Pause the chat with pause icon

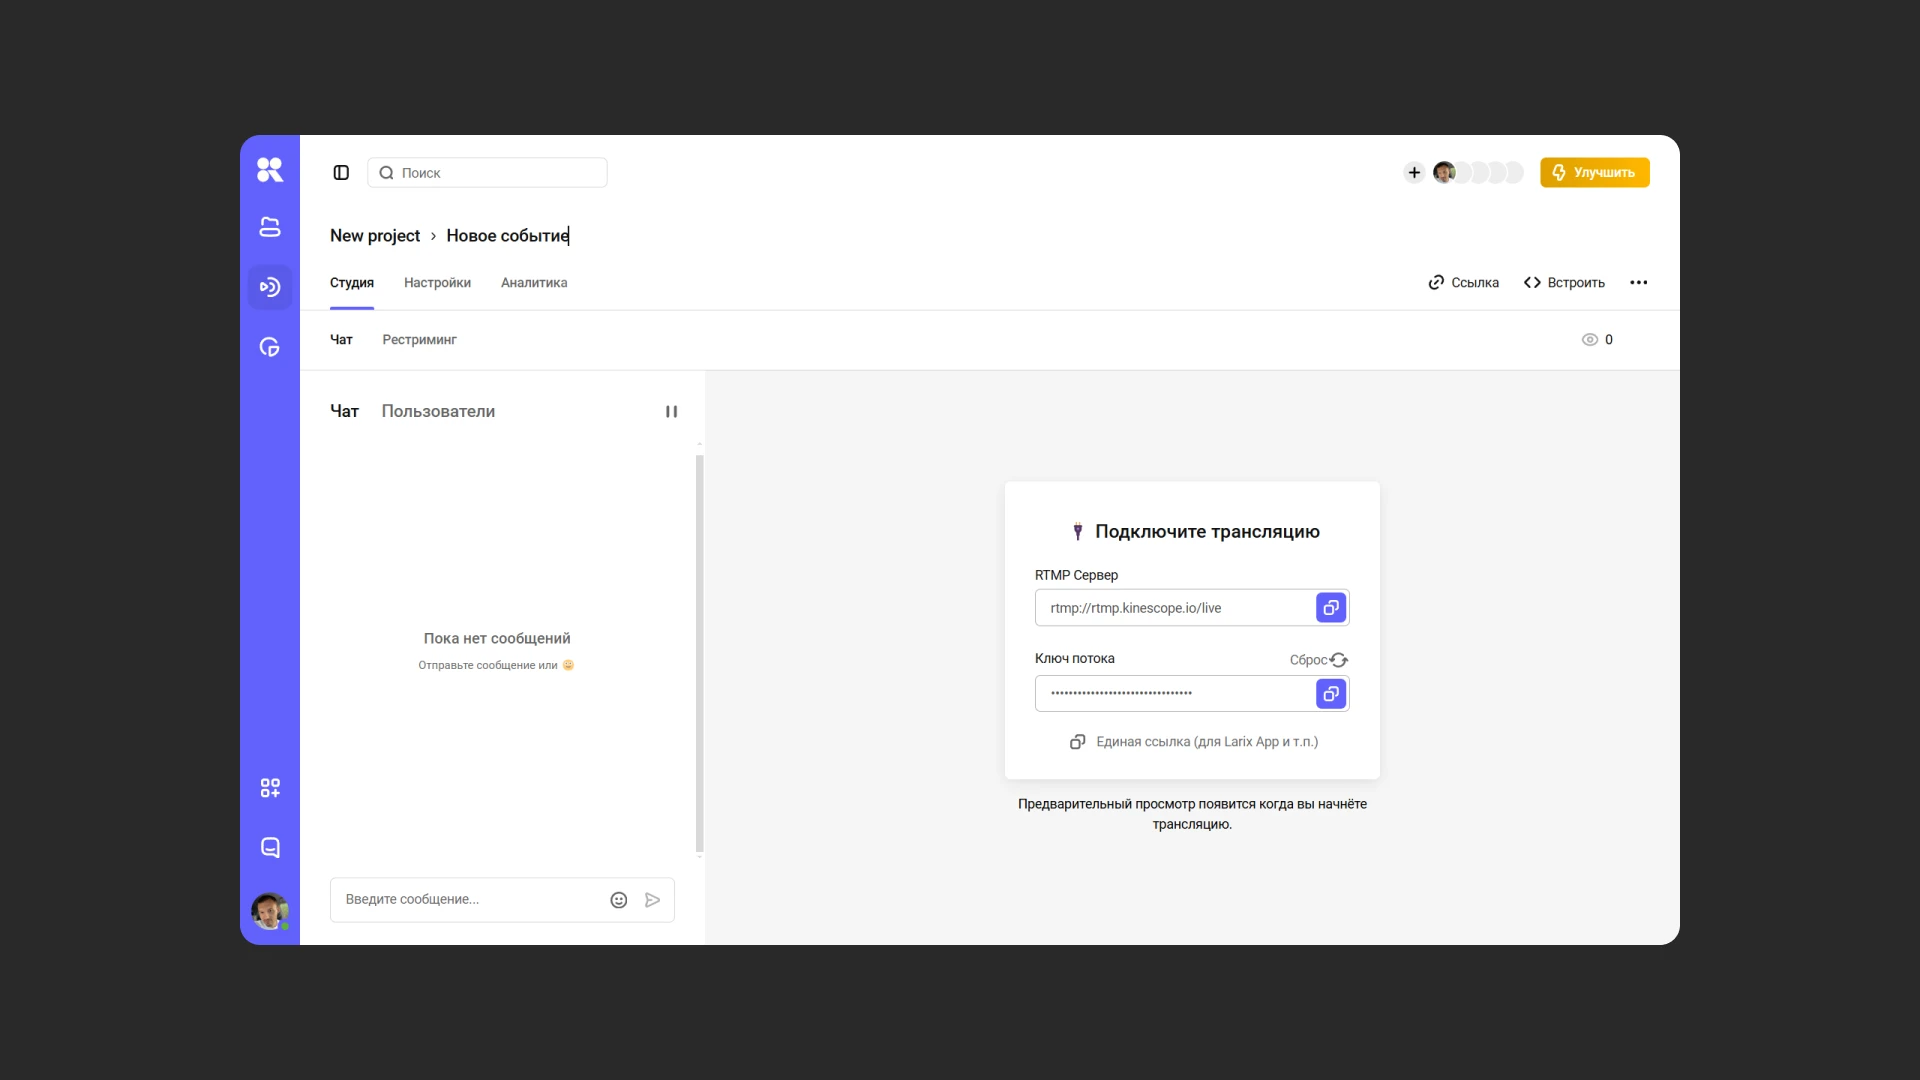pos(672,412)
